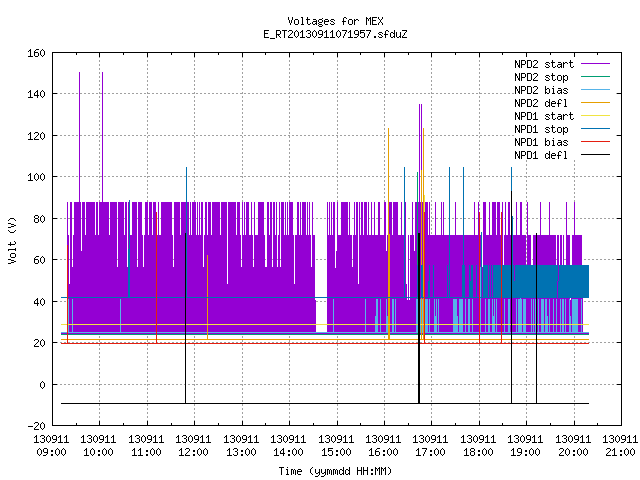640x480 pixels.
Task: Click the x-axis tick label 130911 09:00
Action: (51, 446)
